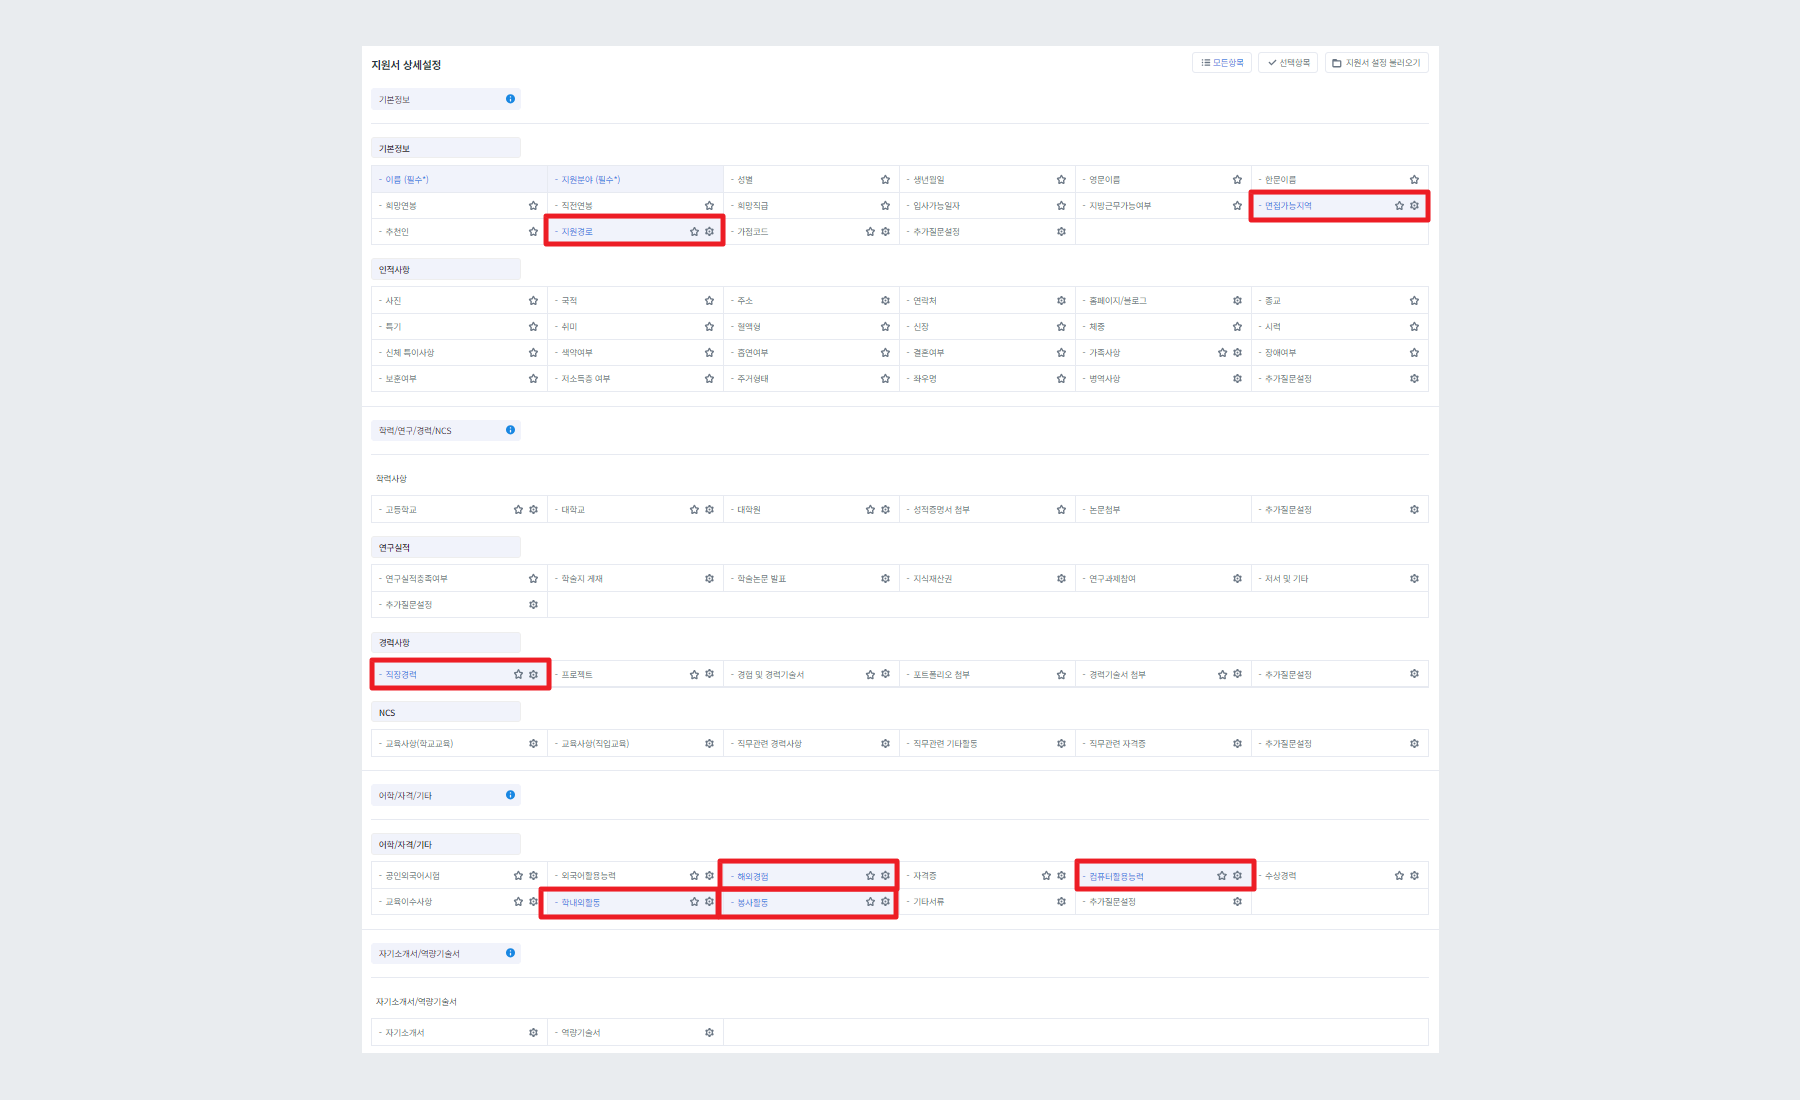Click the info icon on 자기소개서/역량기술서 tab

(x=510, y=953)
